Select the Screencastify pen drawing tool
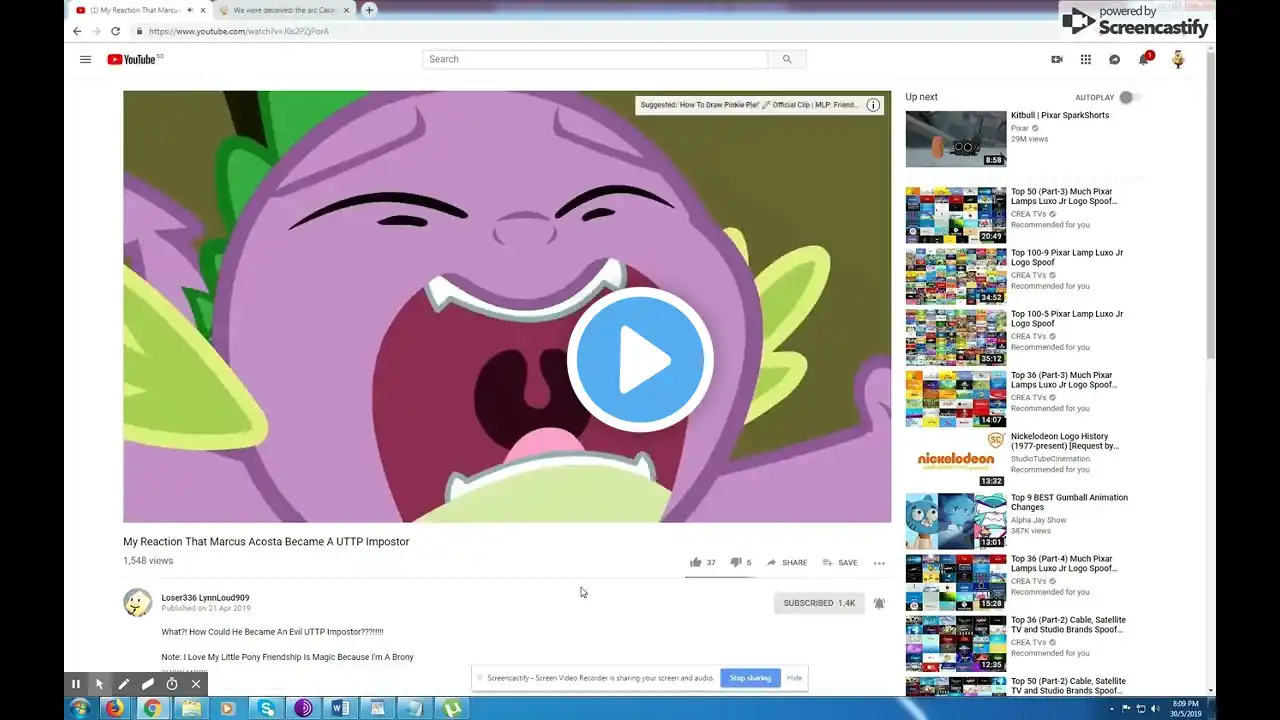This screenshot has width=1280, height=720. (x=124, y=684)
